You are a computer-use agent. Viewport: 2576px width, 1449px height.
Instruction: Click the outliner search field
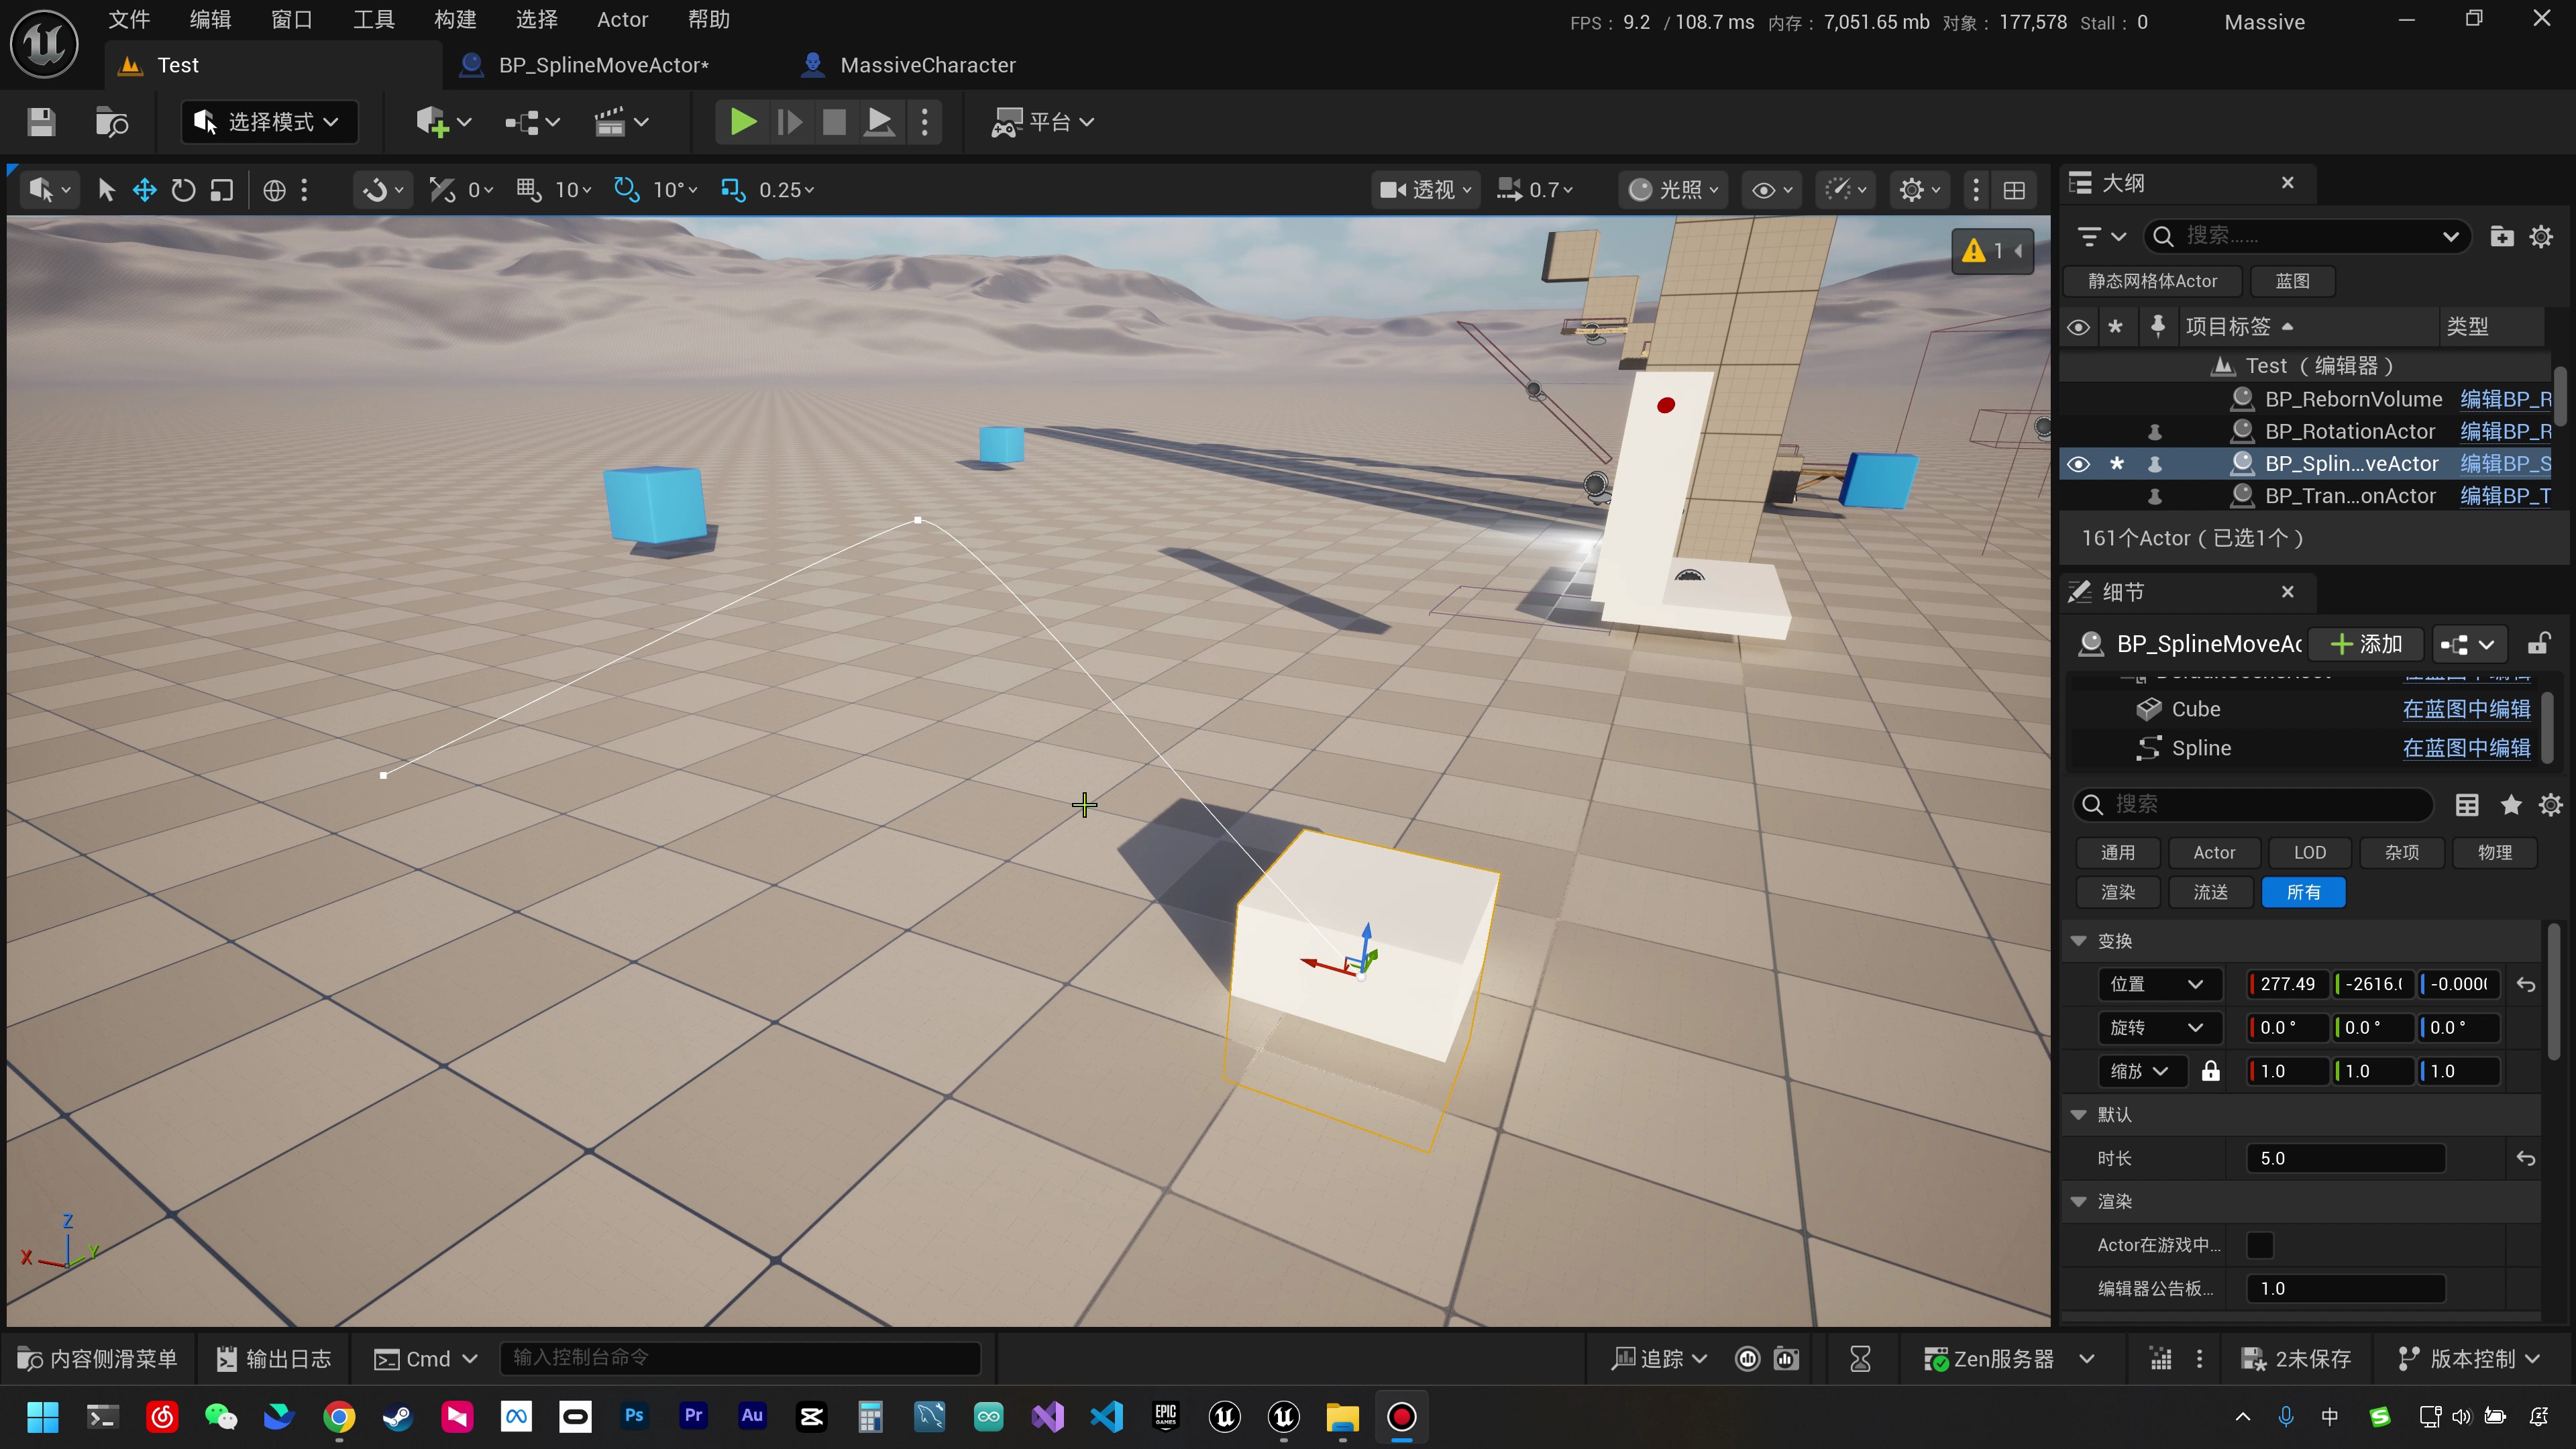click(2307, 236)
